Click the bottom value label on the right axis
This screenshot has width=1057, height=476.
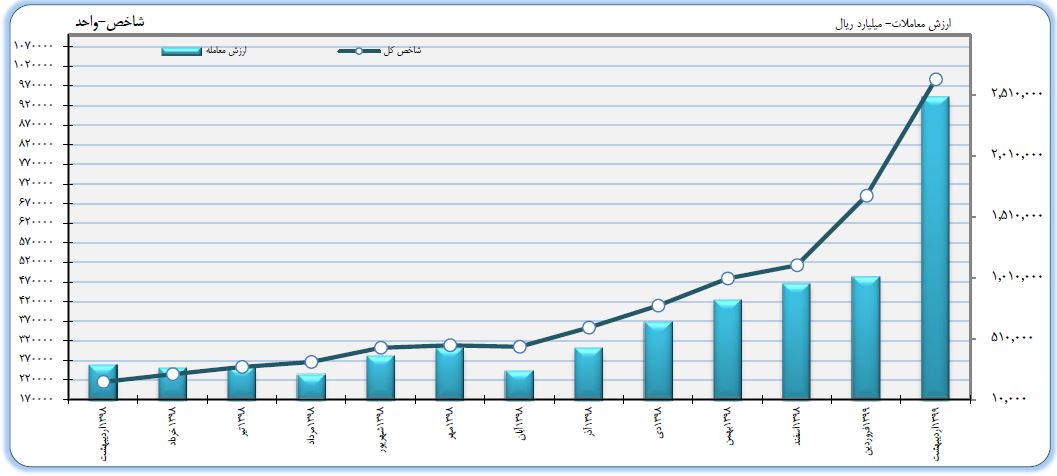tap(1010, 398)
